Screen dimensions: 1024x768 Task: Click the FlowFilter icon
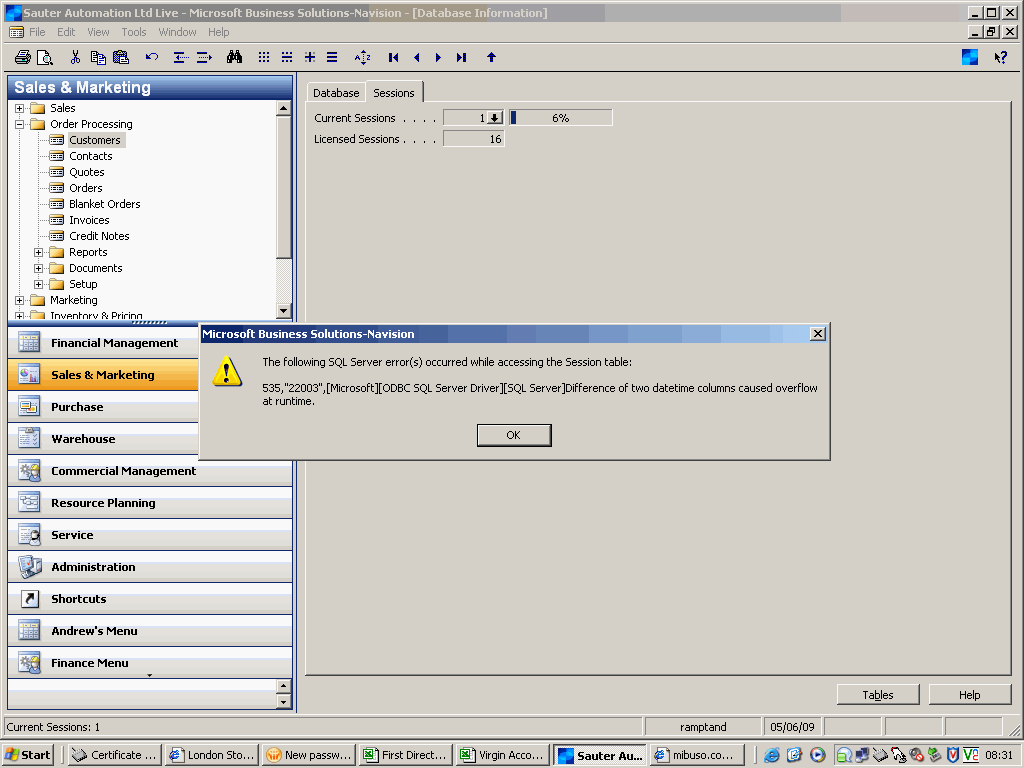[310, 57]
